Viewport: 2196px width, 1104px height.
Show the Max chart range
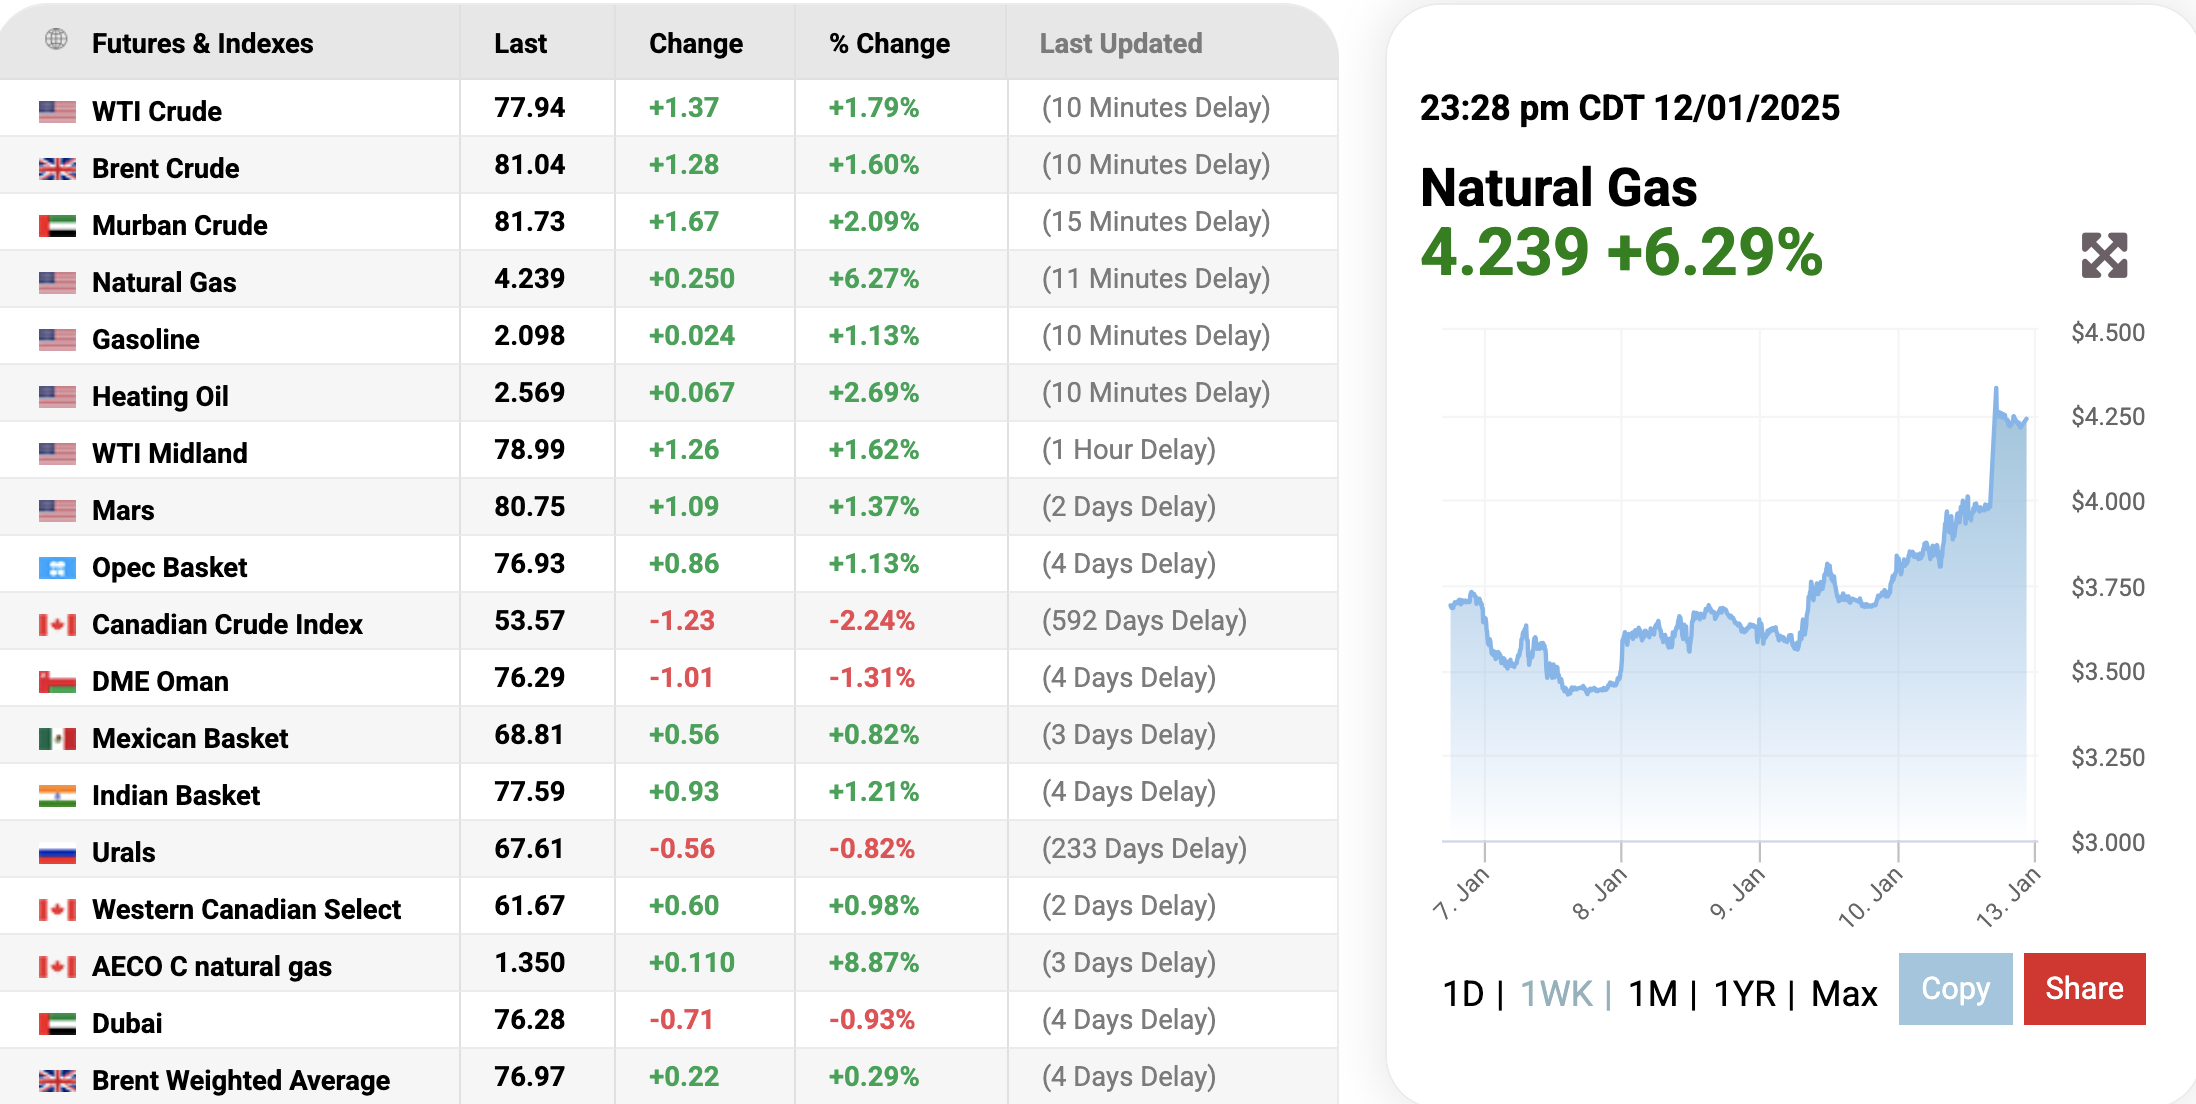[1844, 994]
